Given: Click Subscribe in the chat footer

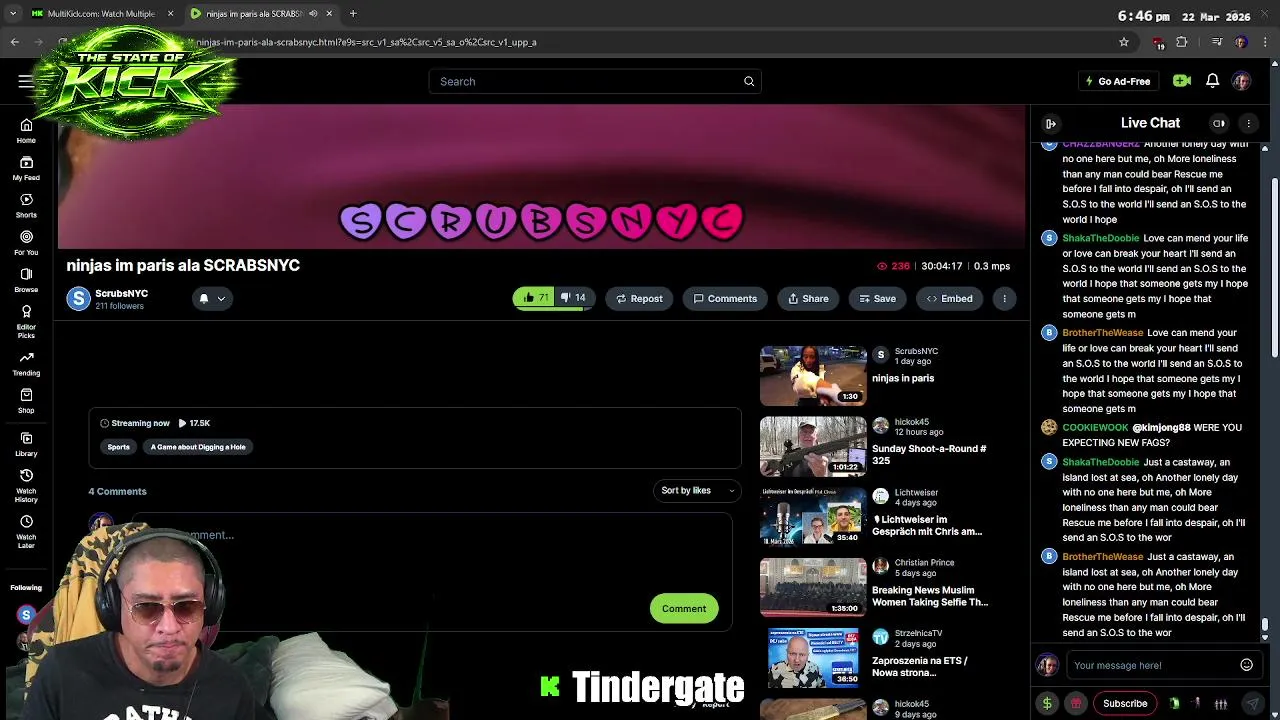Looking at the screenshot, I should point(1125,703).
